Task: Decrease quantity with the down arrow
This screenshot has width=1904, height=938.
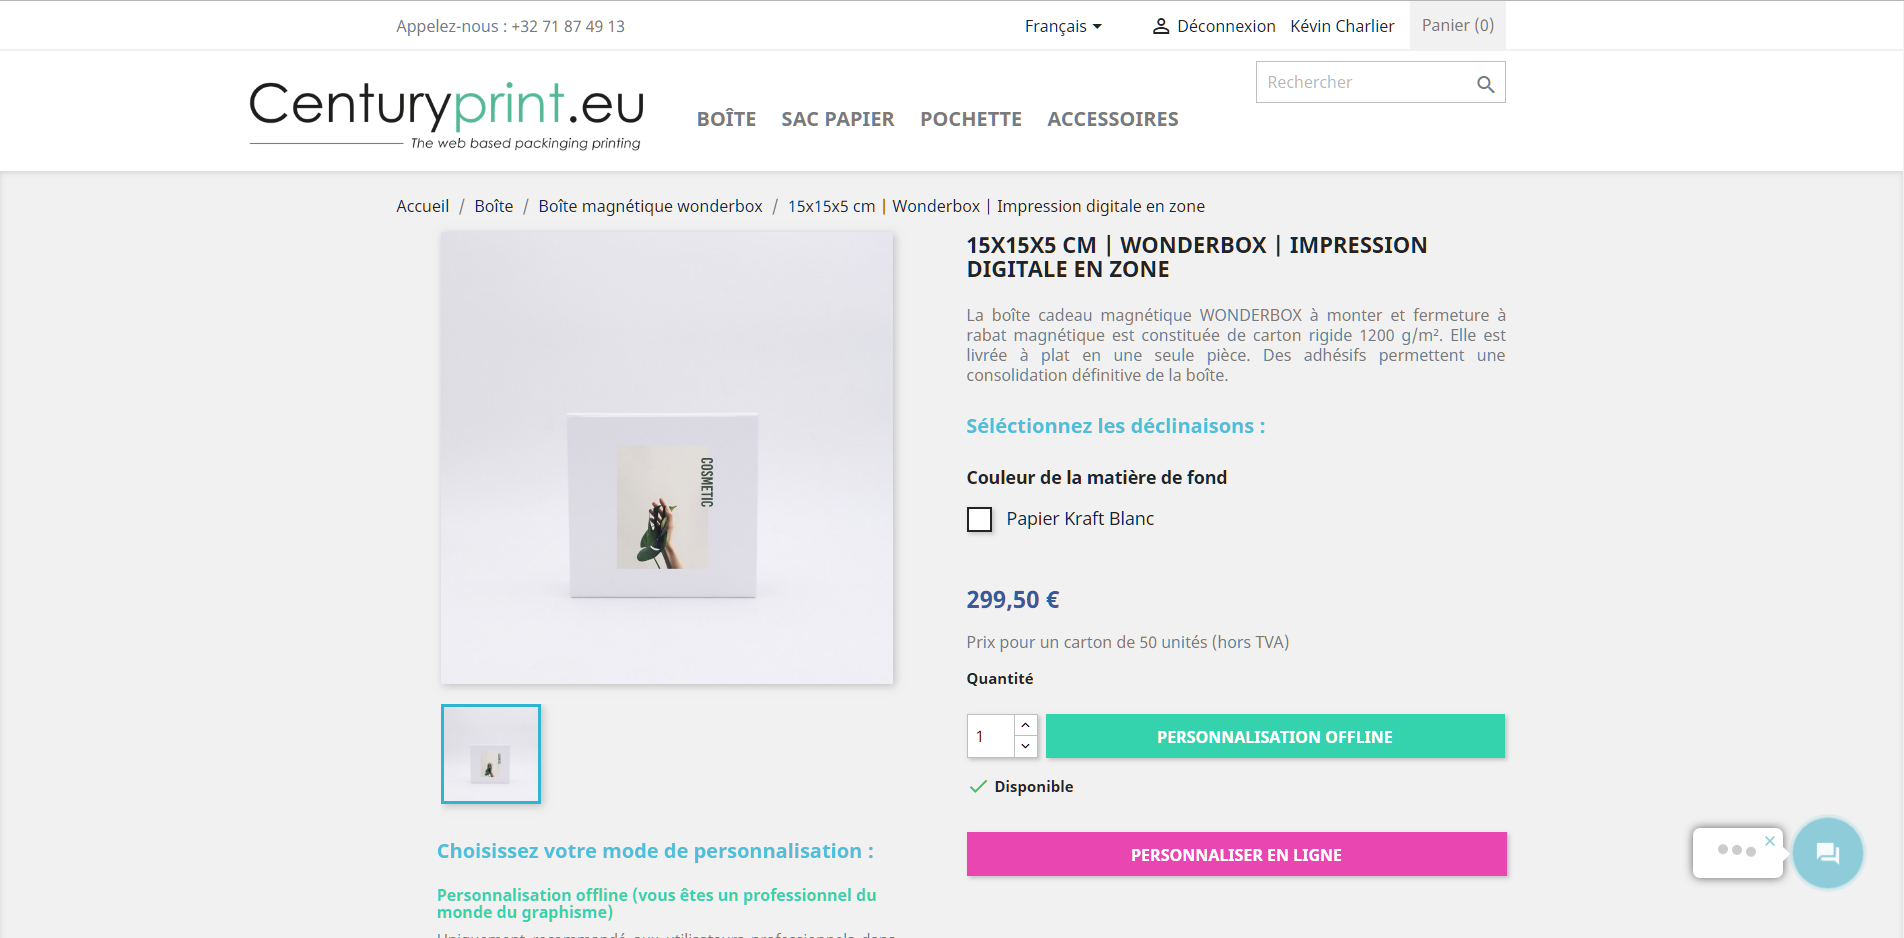Action: click(1026, 746)
